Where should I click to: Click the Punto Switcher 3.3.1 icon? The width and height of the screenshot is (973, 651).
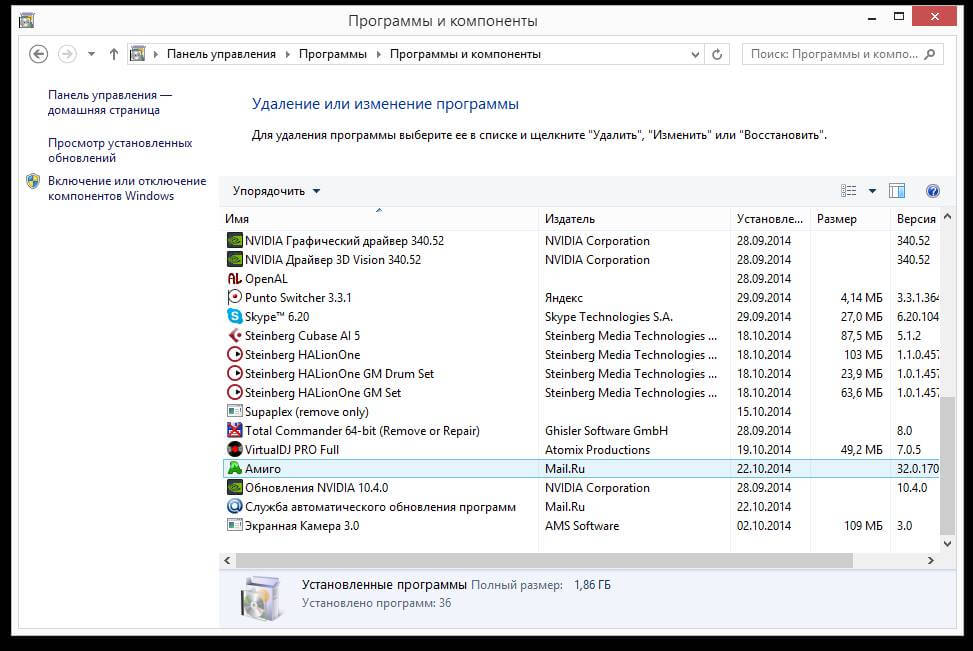tap(235, 297)
